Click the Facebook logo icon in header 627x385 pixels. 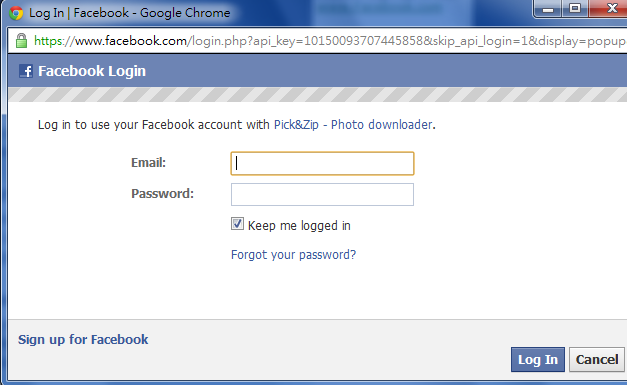26,71
